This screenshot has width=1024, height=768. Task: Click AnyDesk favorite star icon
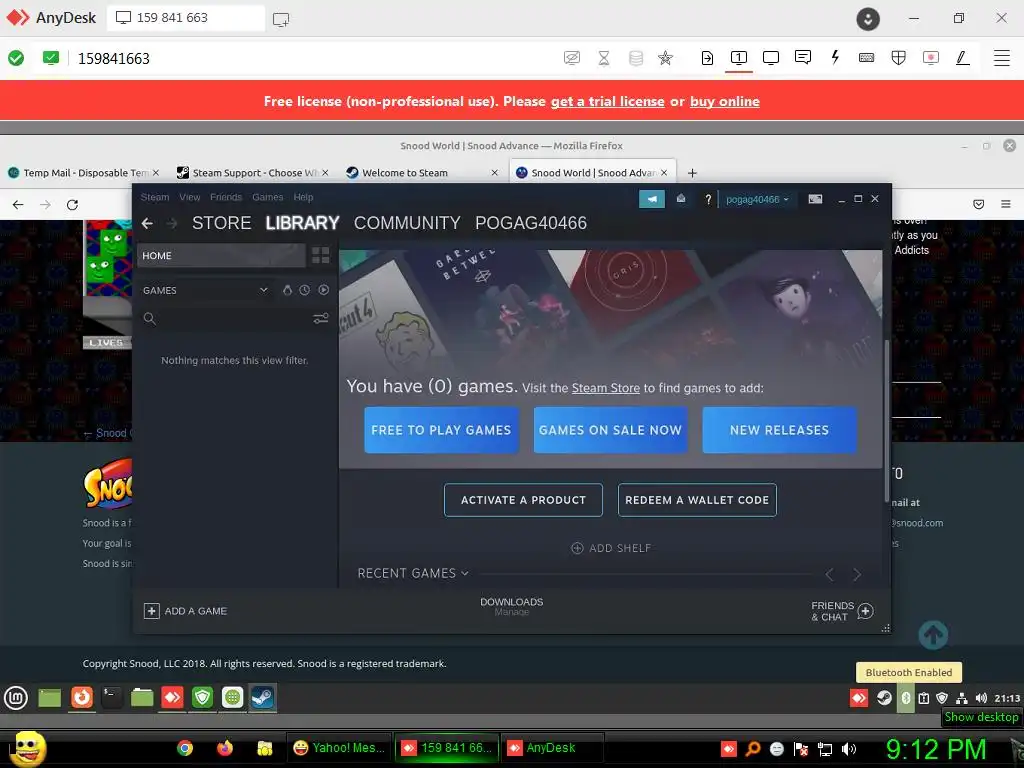(x=665, y=57)
